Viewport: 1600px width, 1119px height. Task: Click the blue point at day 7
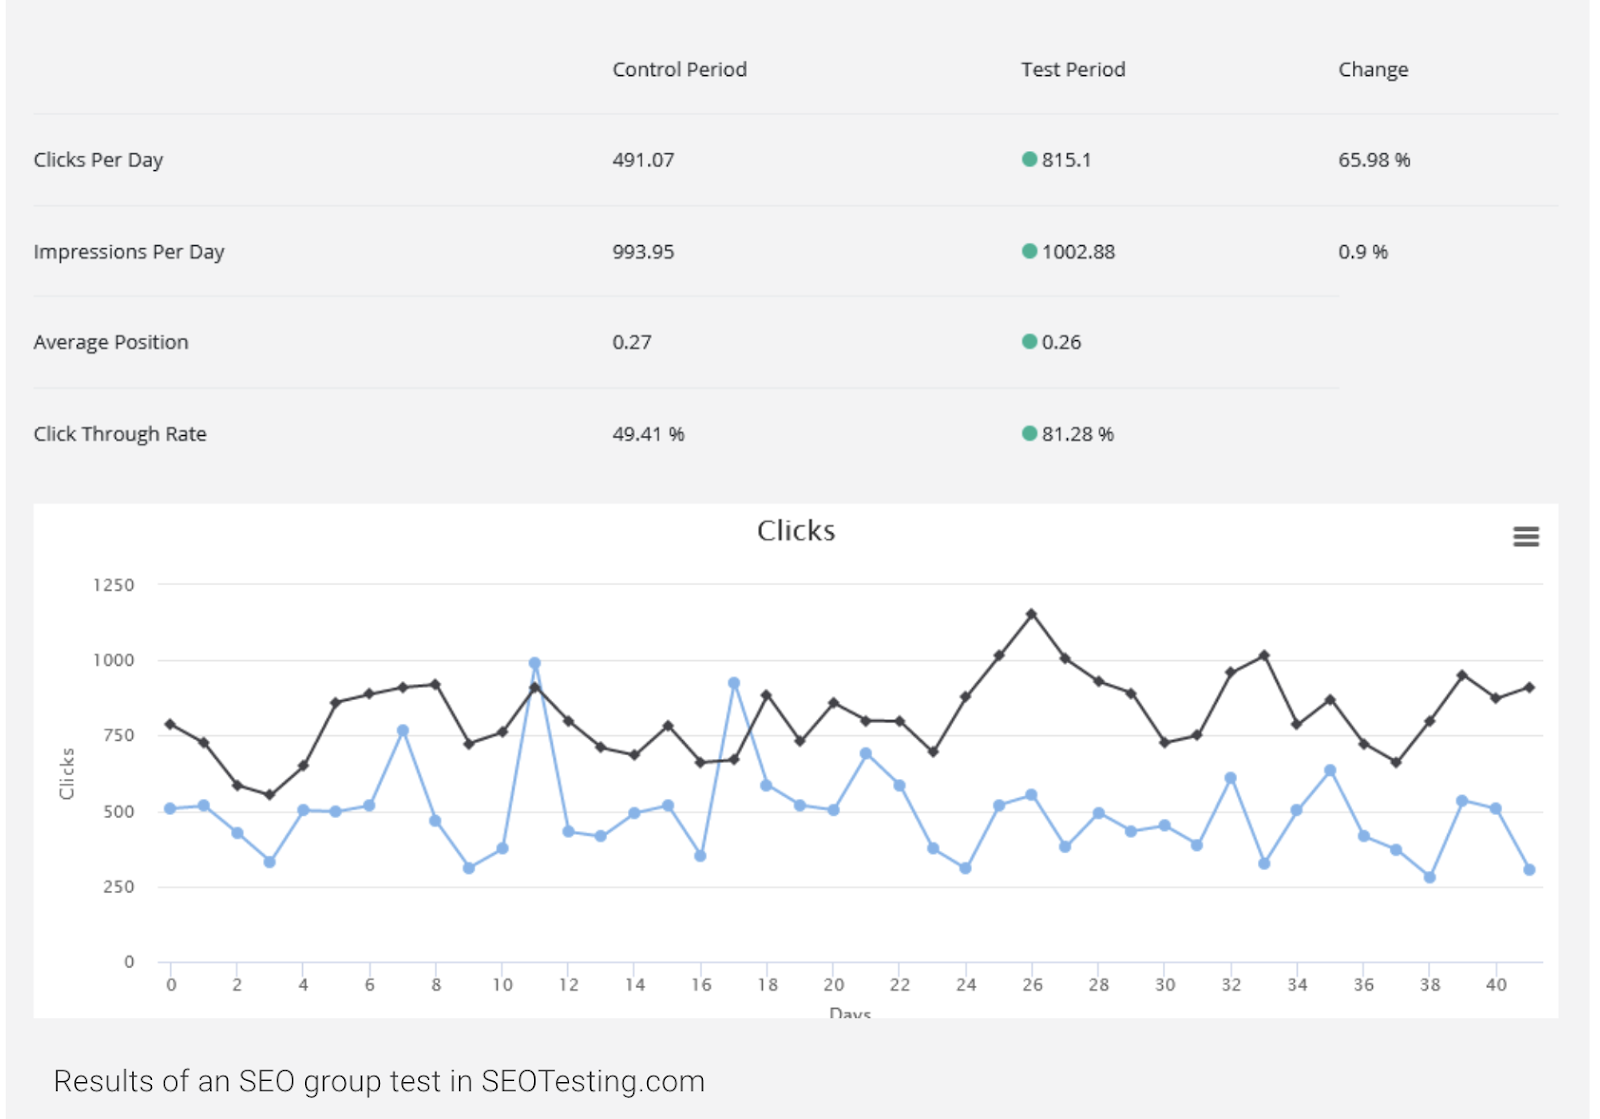point(403,731)
